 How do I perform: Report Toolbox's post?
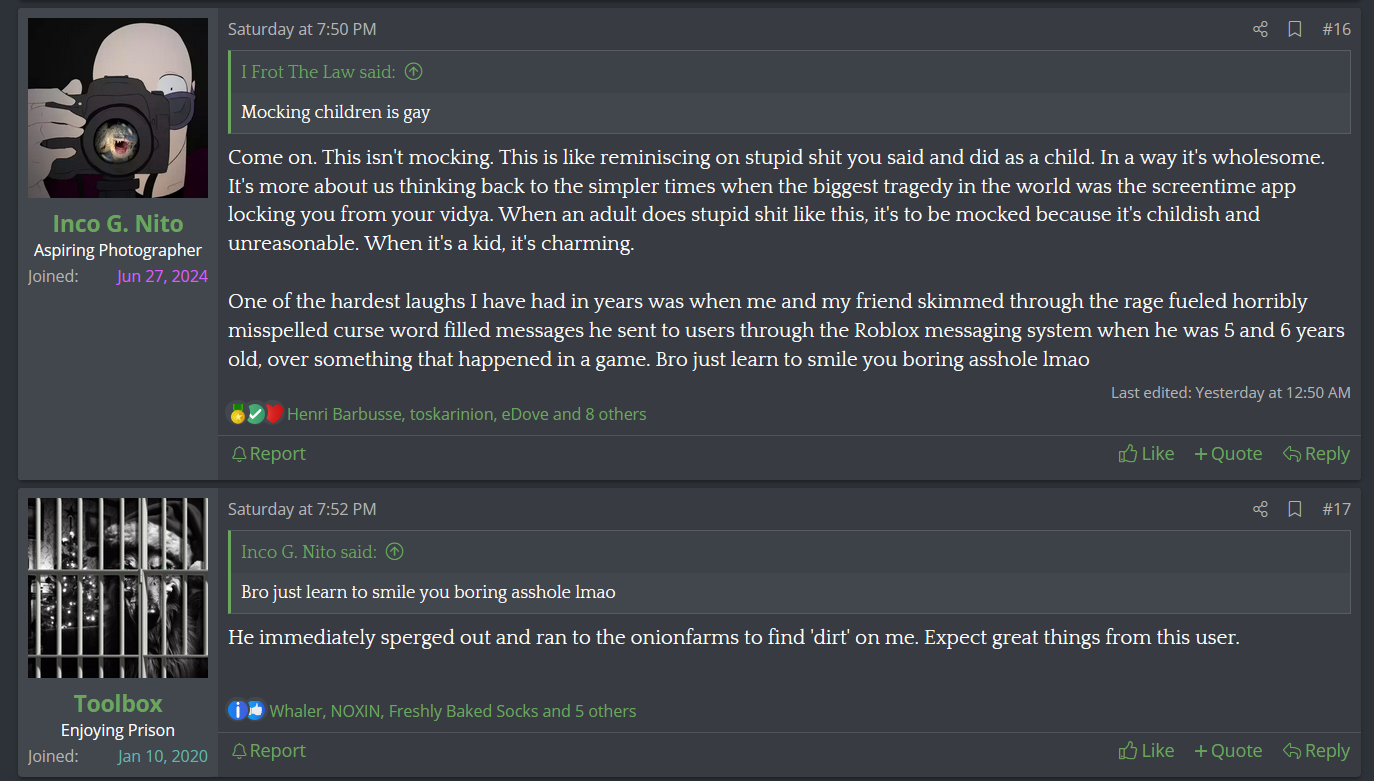[x=268, y=751]
